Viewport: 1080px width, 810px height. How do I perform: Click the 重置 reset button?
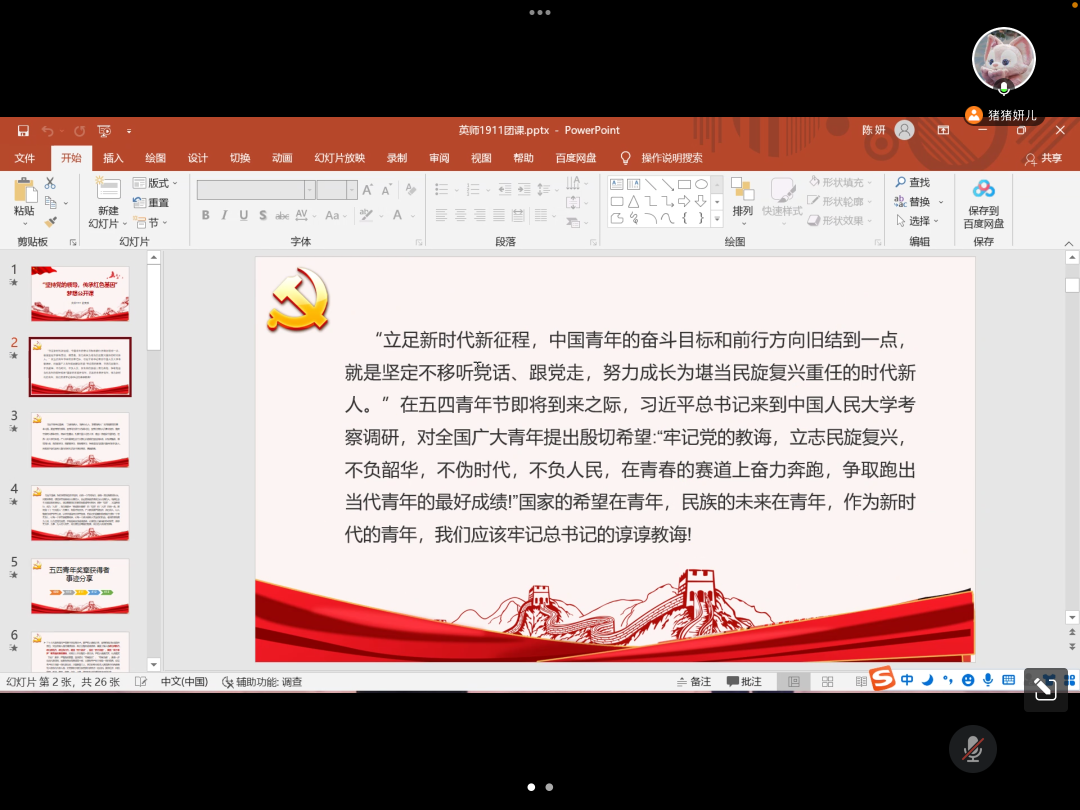coord(151,202)
